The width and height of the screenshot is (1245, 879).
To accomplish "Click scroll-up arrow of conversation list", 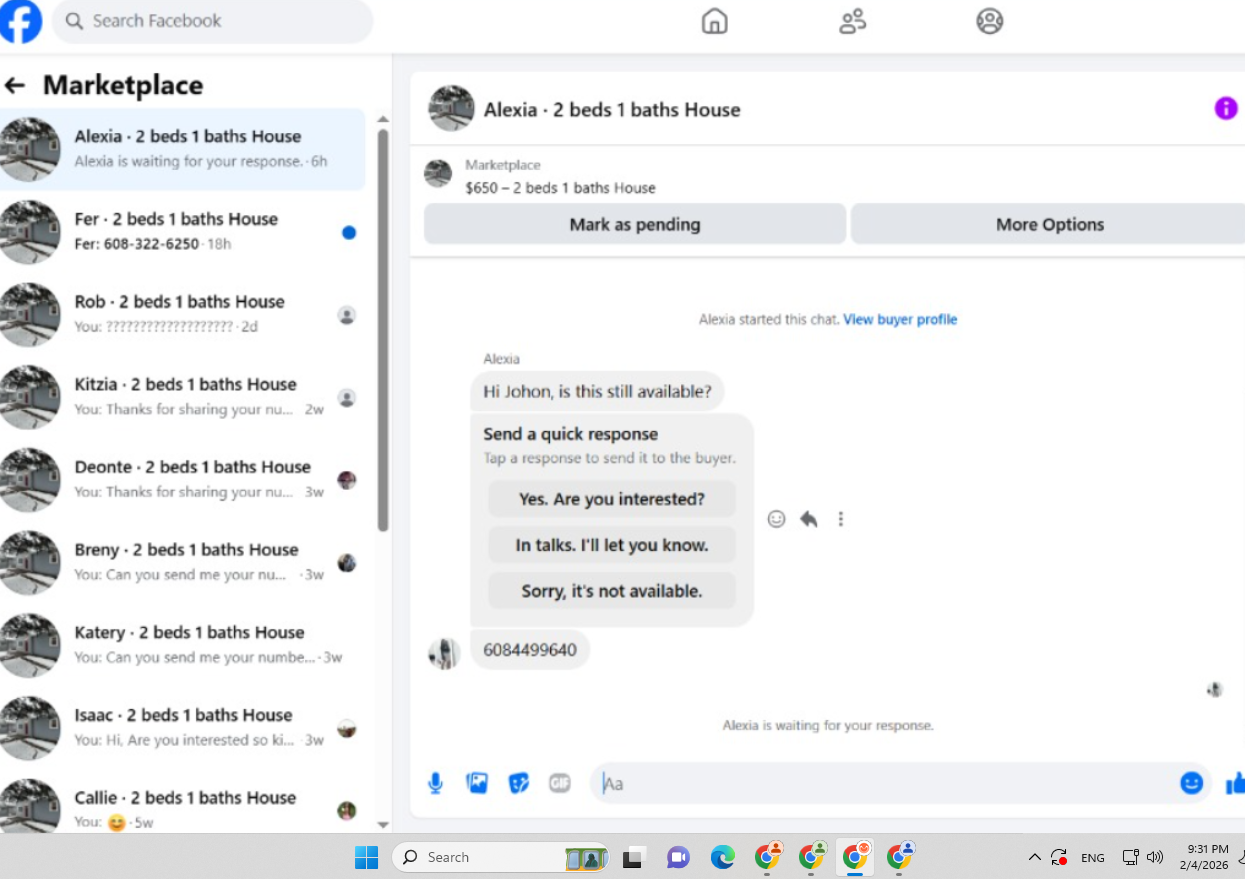I will click(x=383, y=119).
